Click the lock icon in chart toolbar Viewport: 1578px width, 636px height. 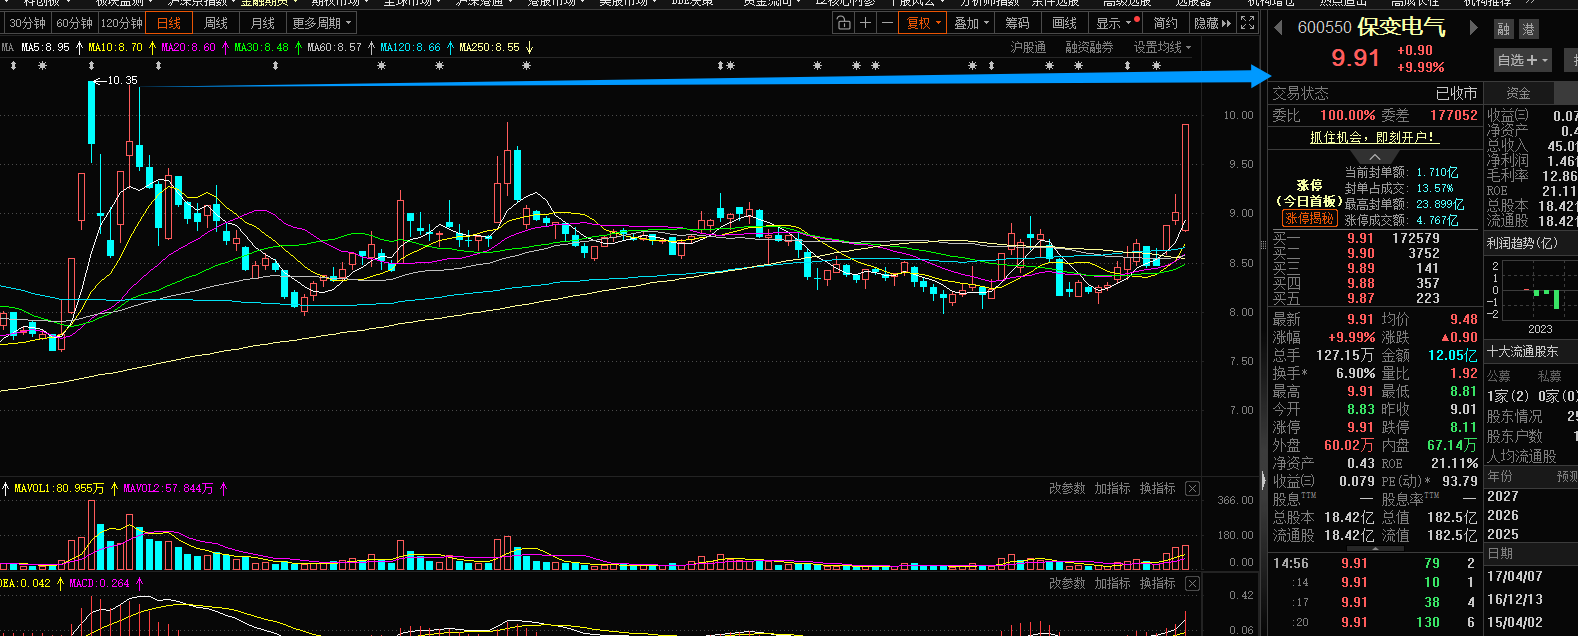click(843, 23)
